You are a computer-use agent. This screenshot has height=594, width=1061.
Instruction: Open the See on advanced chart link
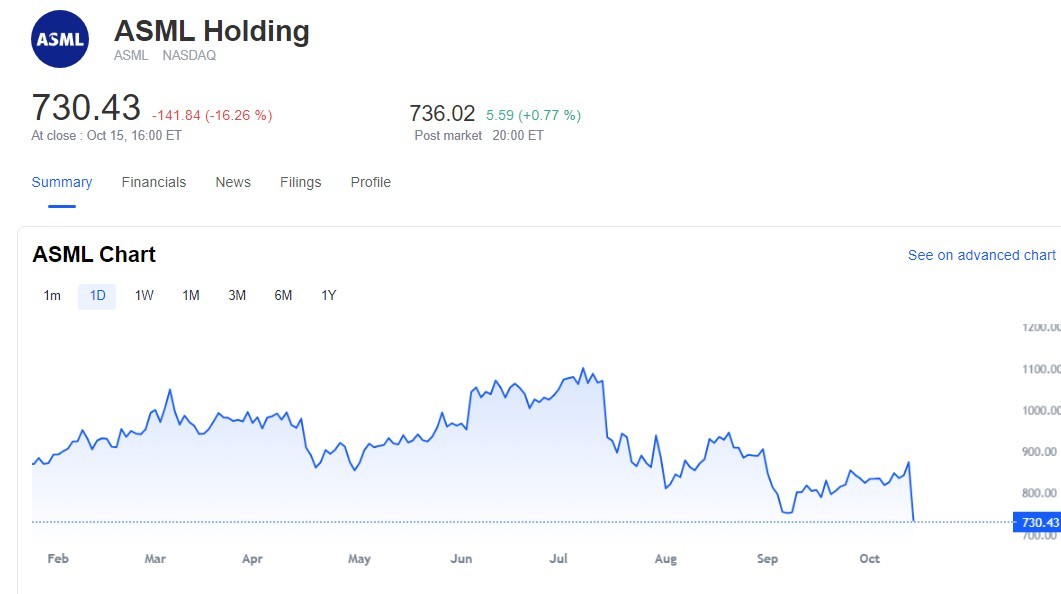coord(981,255)
